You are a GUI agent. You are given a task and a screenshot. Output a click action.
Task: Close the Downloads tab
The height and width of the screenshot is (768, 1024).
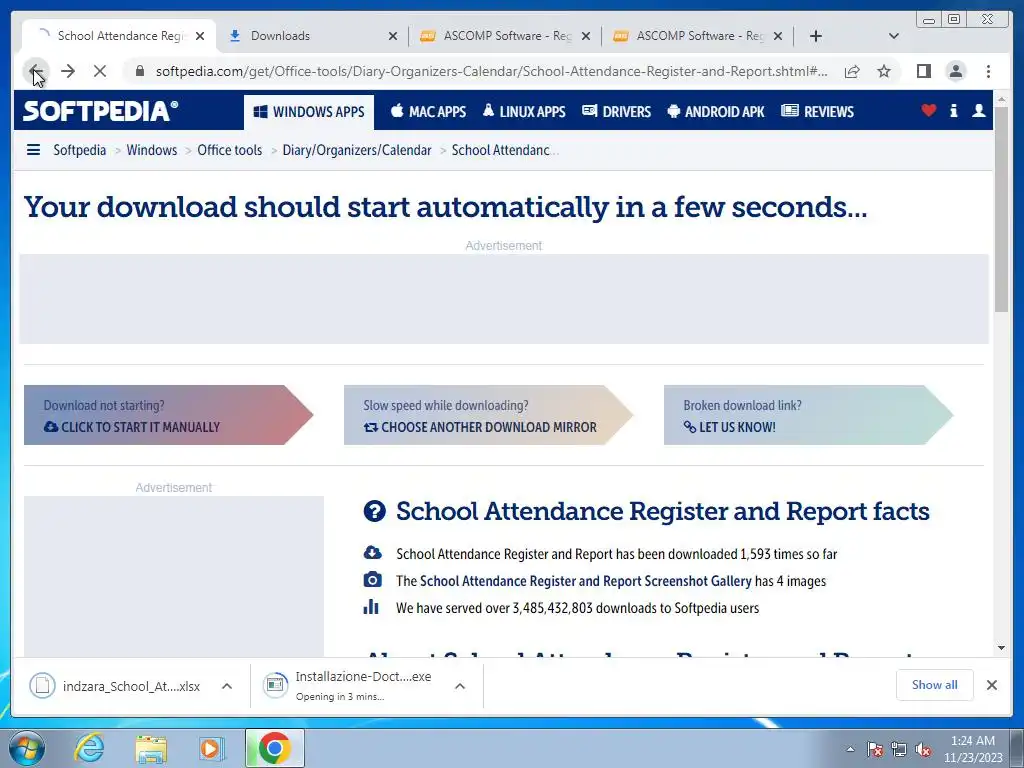point(393,36)
